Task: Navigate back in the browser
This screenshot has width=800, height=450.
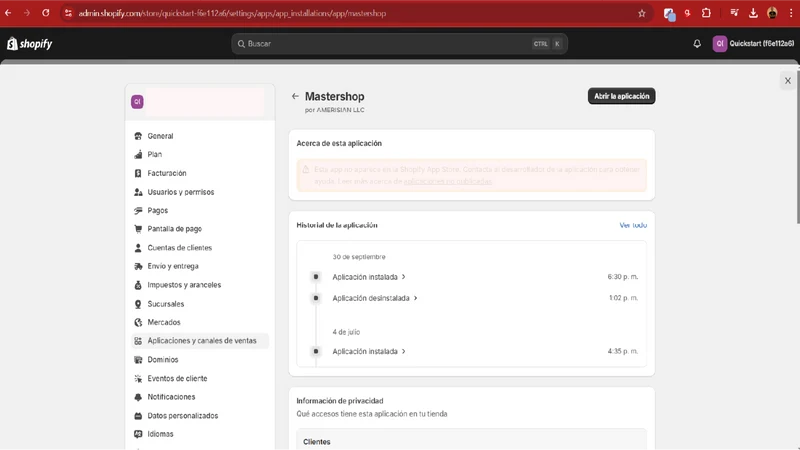Action: click(x=8, y=13)
